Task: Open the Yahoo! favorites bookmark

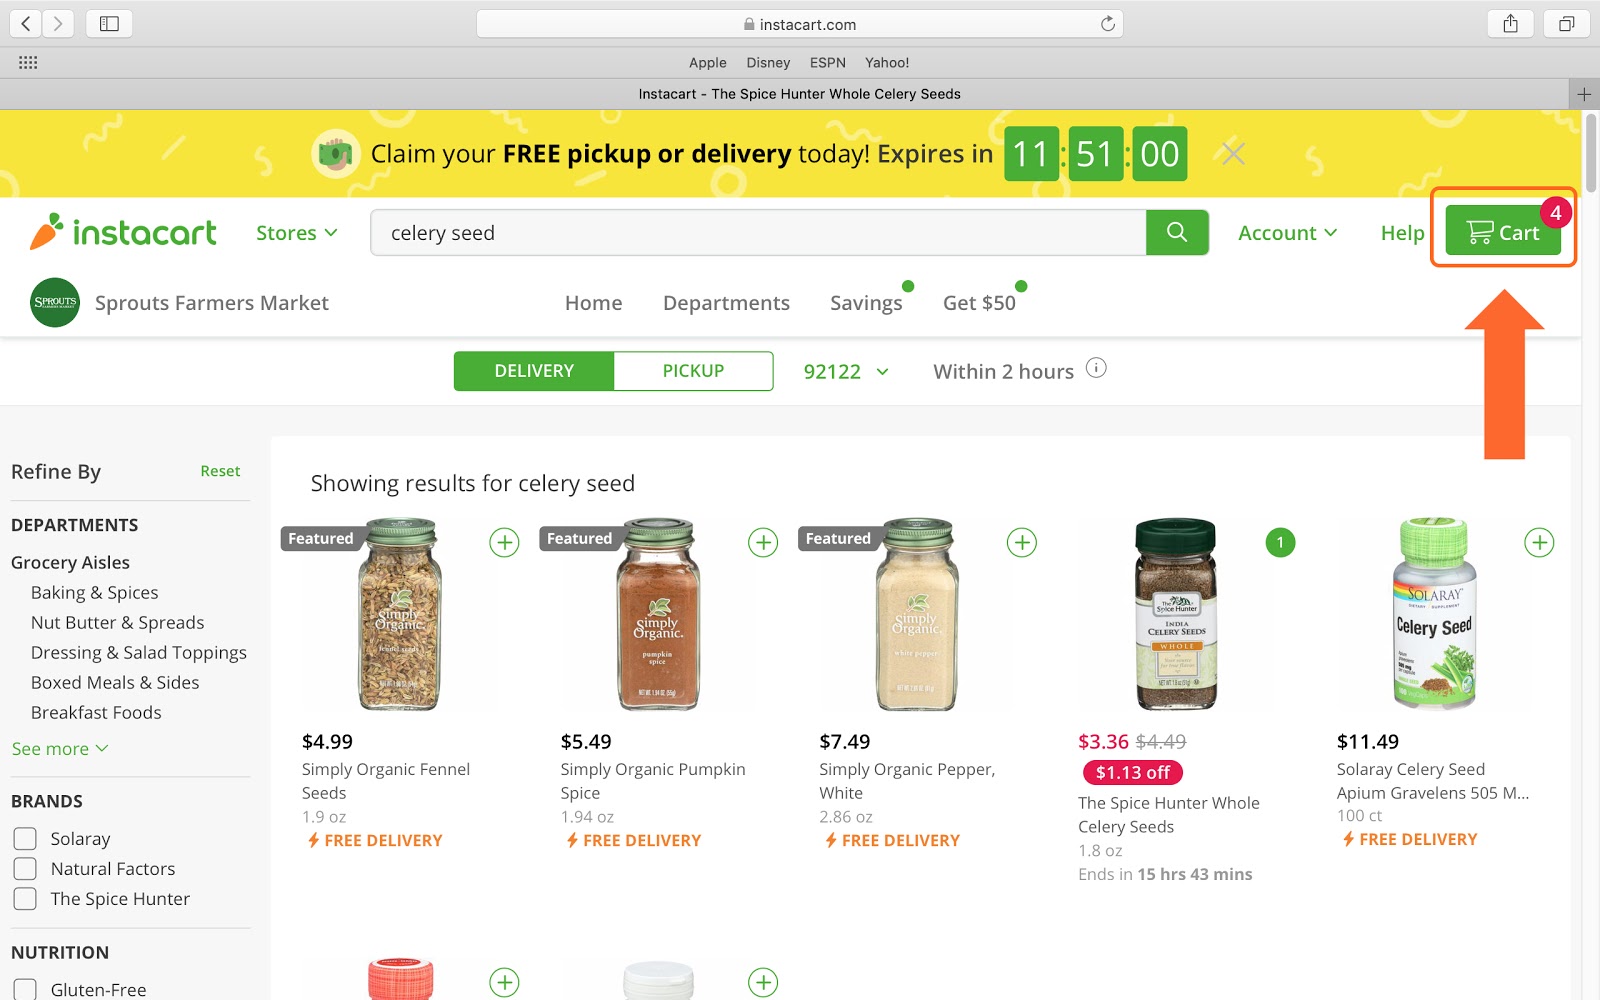Action: pyautogui.click(x=887, y=62)
